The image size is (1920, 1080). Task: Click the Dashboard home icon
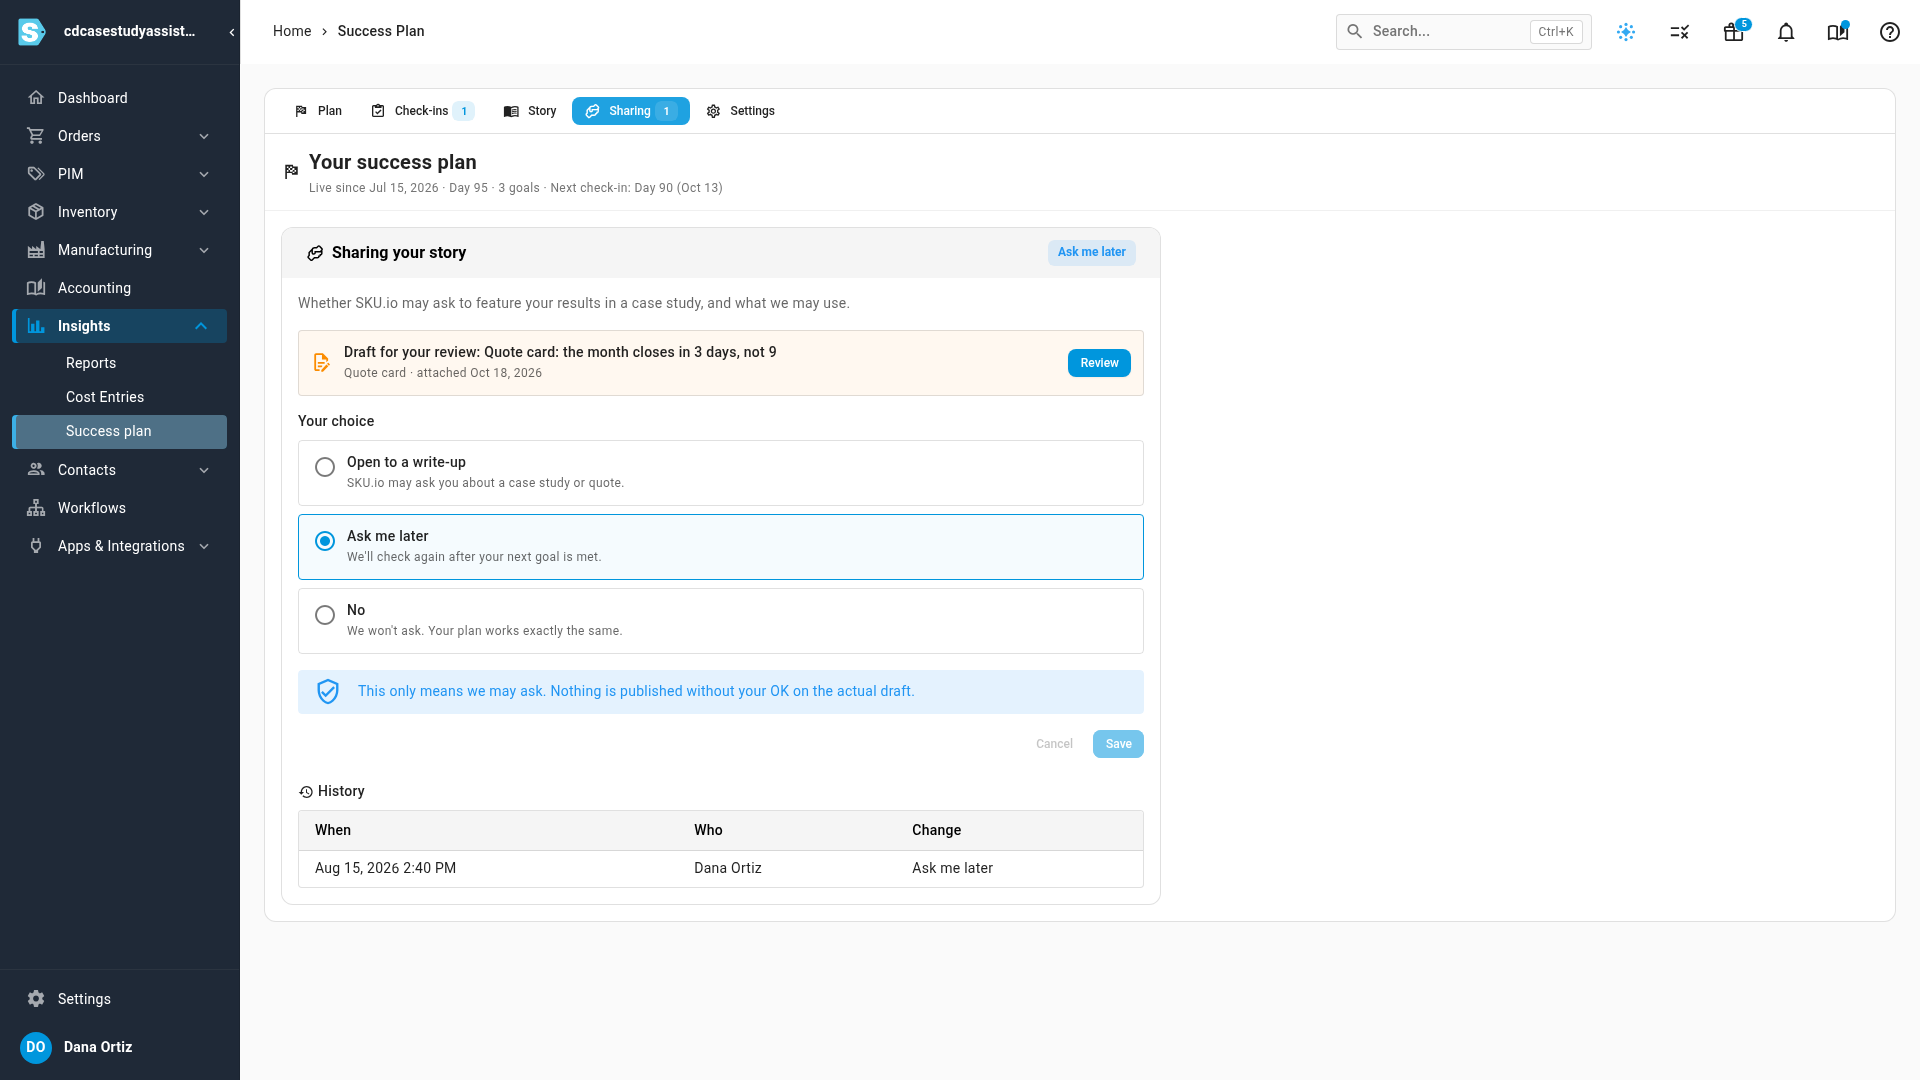[36, 98]
